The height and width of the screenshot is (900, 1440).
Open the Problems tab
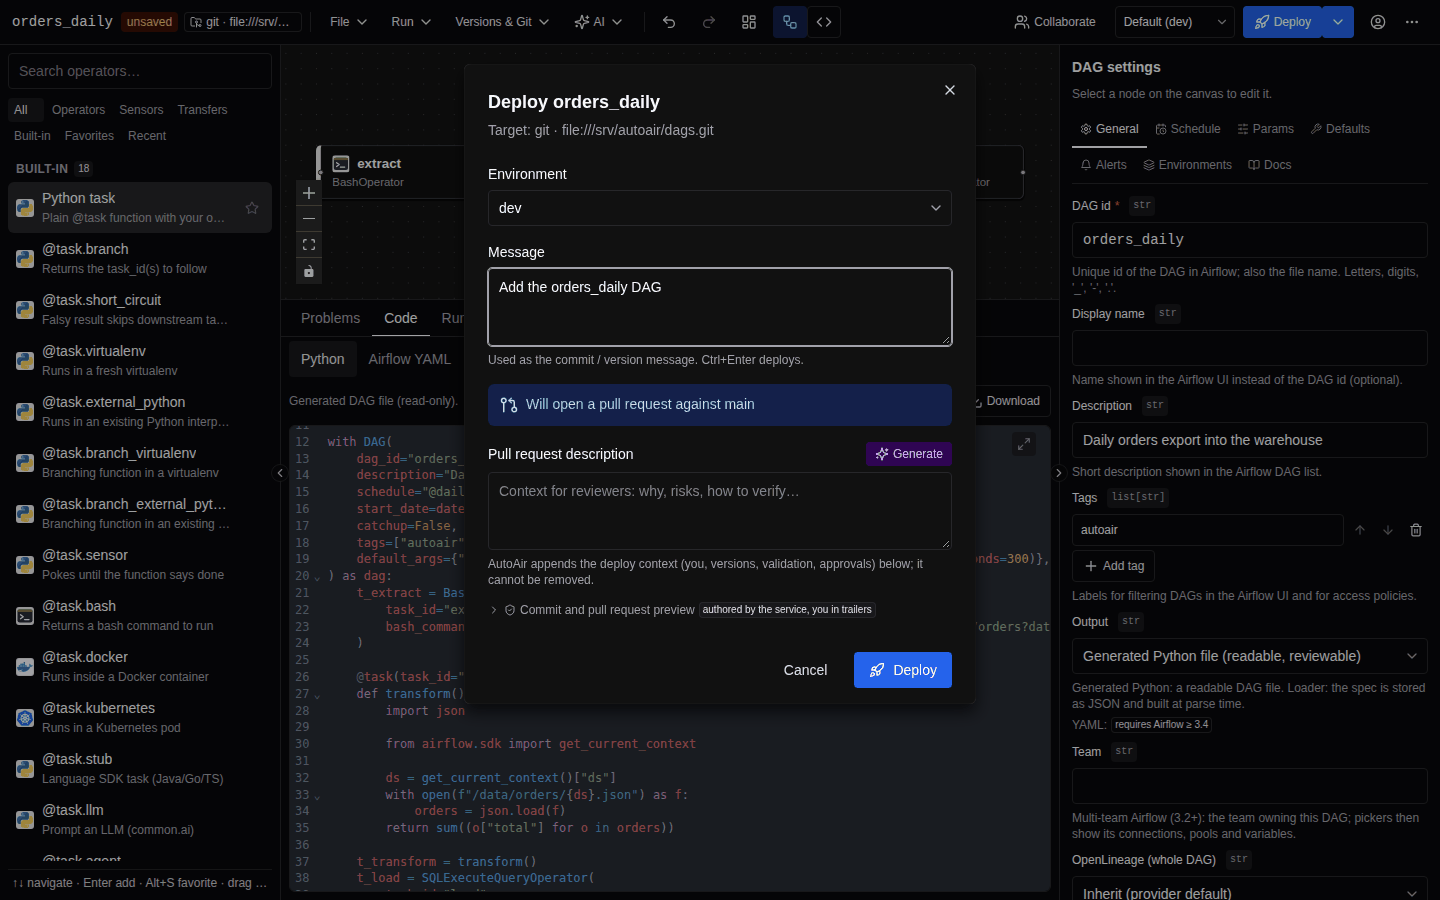pyautogui.click(x=330, y=318)
